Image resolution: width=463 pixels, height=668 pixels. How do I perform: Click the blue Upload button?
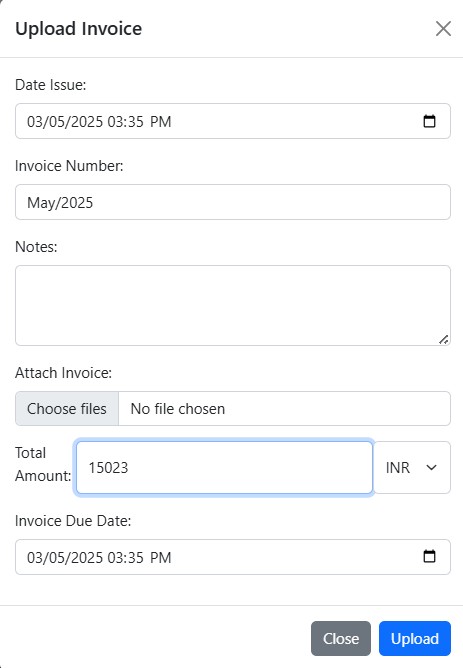pos(415,638)
